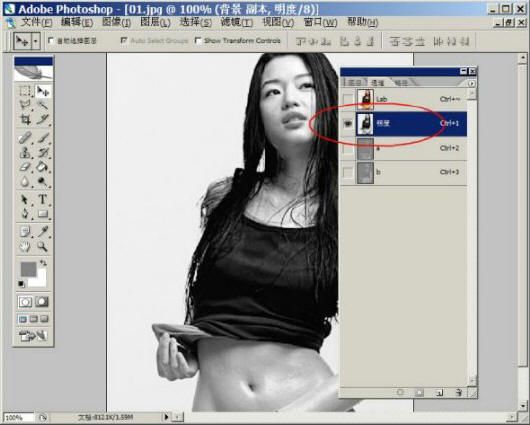Open the Move tool preset picker arrow

pos(36,41)
